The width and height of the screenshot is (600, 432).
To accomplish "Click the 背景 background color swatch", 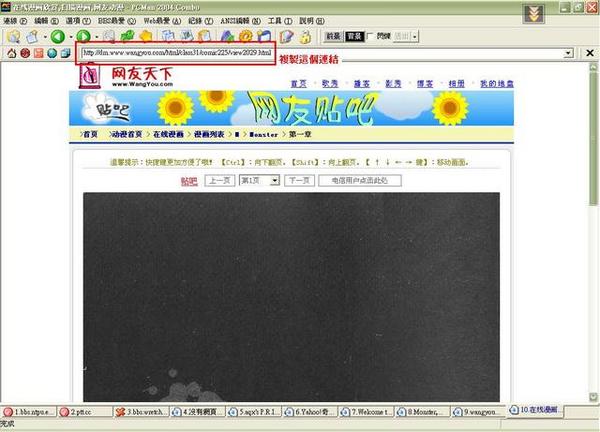I will coord(355,36).
